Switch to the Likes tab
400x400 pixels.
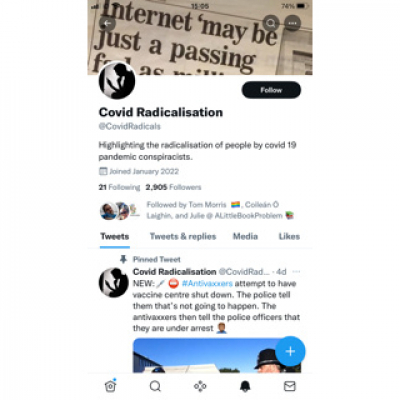(x=289, y=236)
